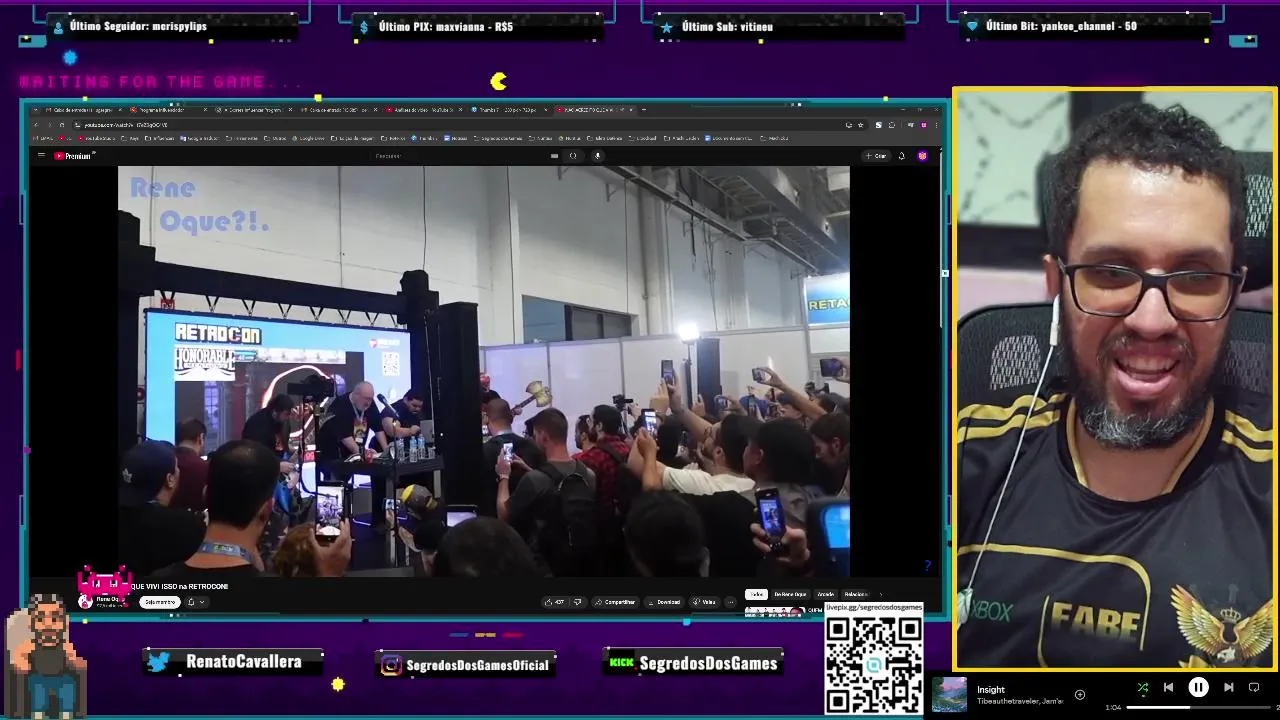Click the livepix QR code
Image resolution: width=1280 pixels, height=720 pixels.
[873, 664]
